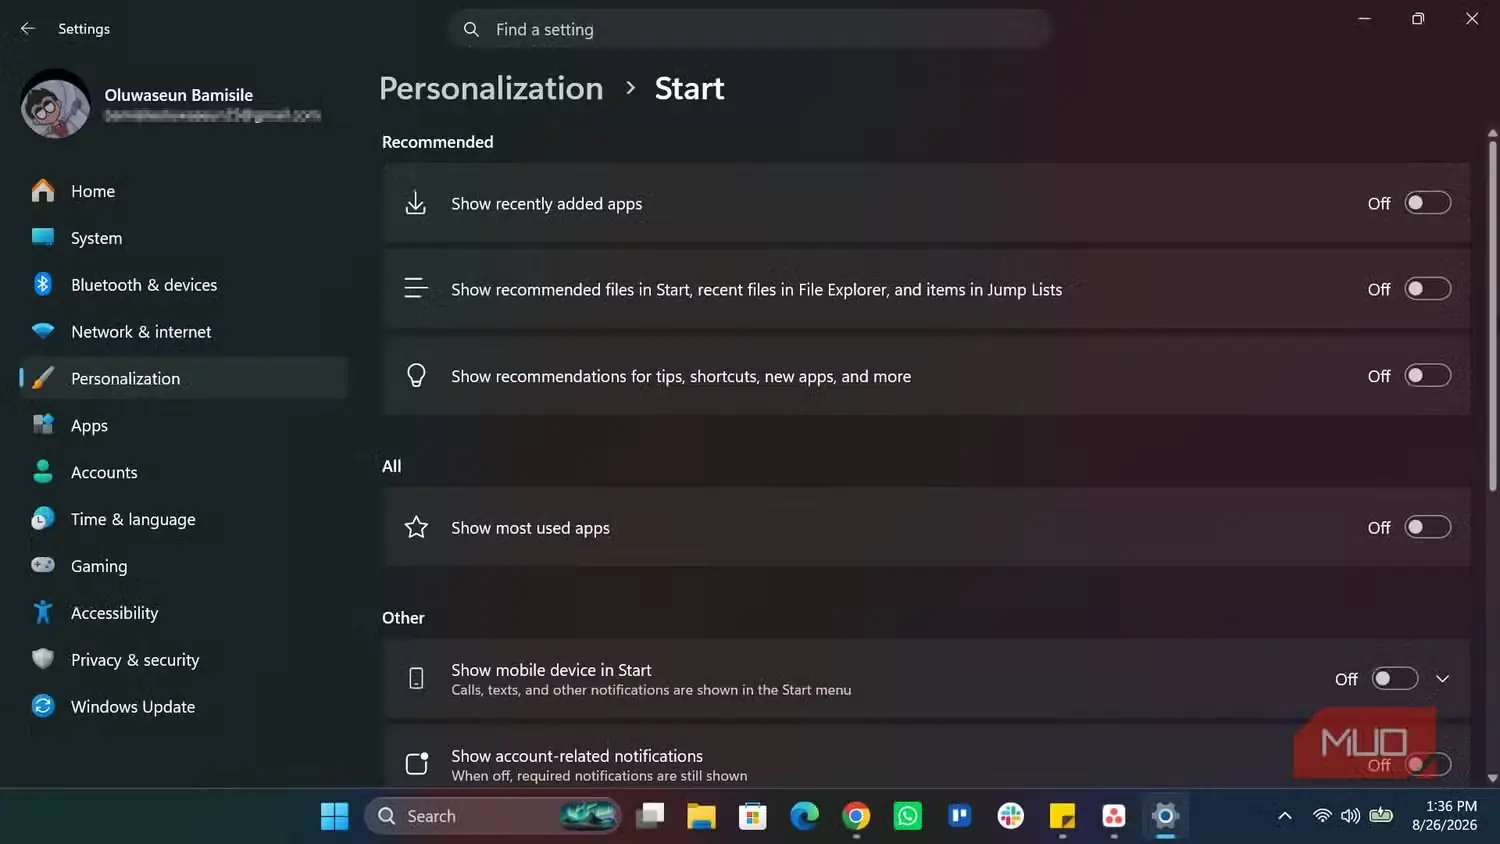The height and width of the screenshot is (844, 1500).
Task: Open Bluetooth & devices settings
Action: click(x=184, y=284)
